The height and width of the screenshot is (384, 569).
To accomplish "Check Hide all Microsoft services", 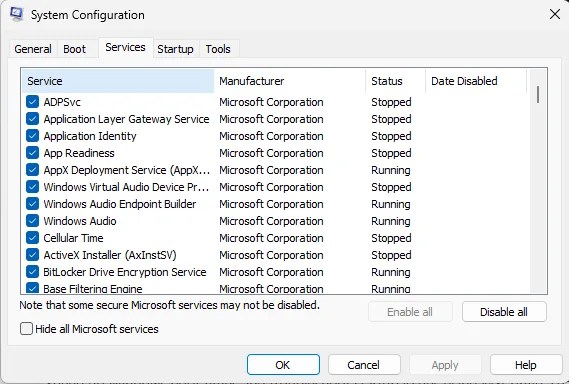I will [26, 329].
